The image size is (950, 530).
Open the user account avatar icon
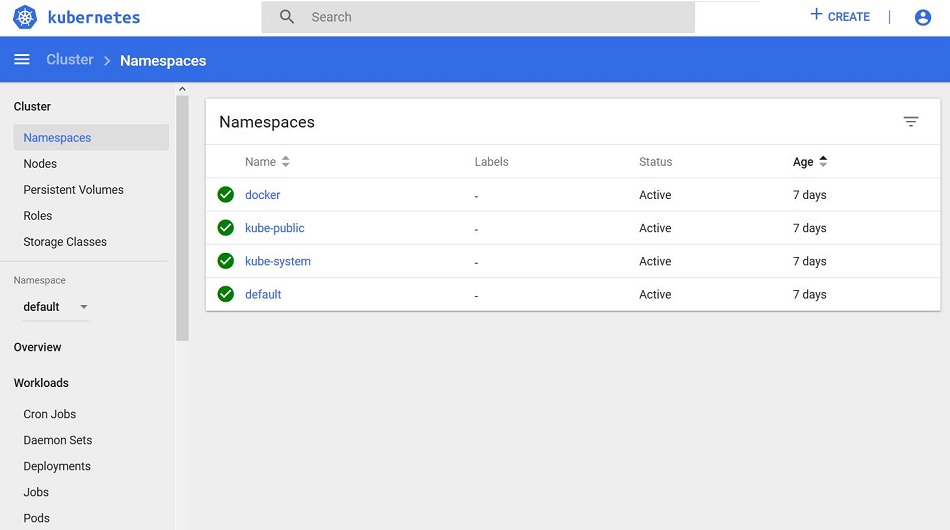(x=923, y=18)
